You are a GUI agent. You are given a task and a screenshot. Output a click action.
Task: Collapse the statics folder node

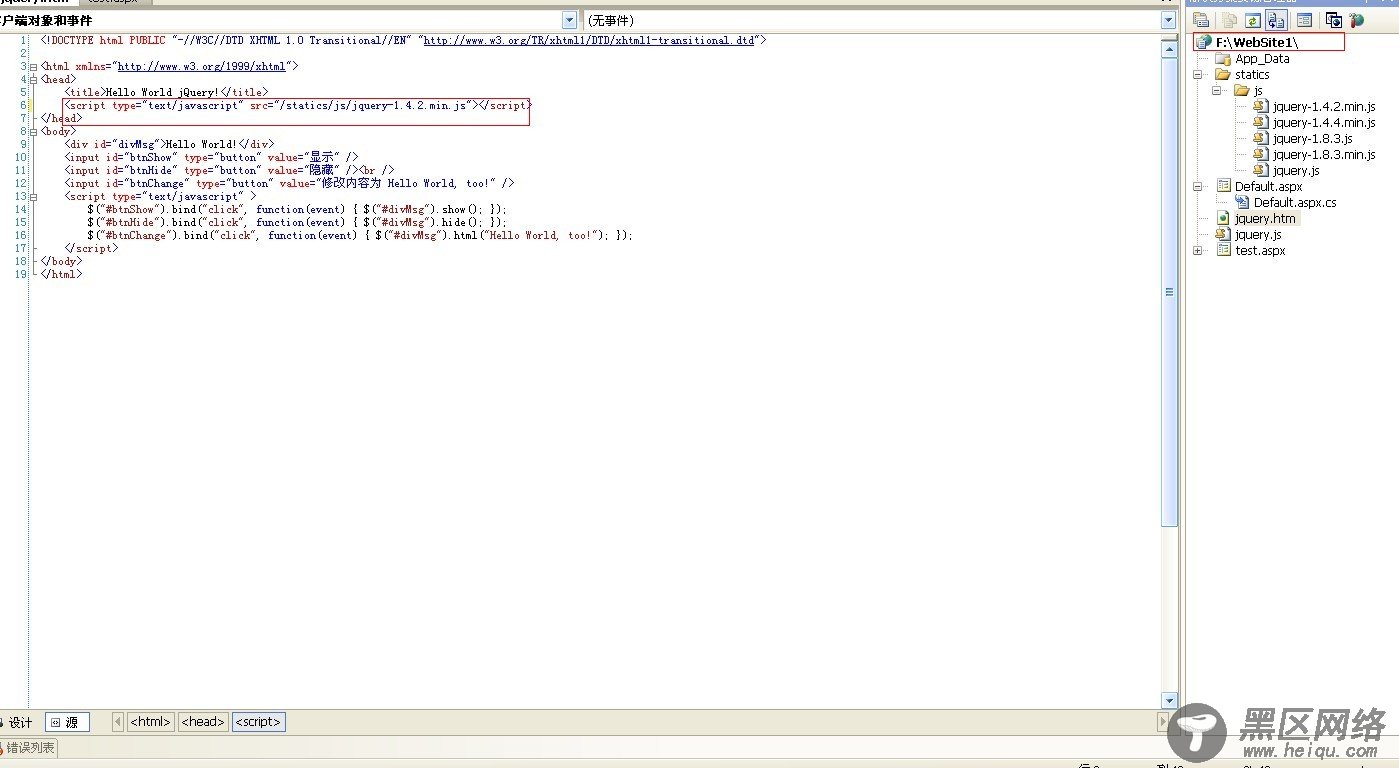[x=1198, y=75]
